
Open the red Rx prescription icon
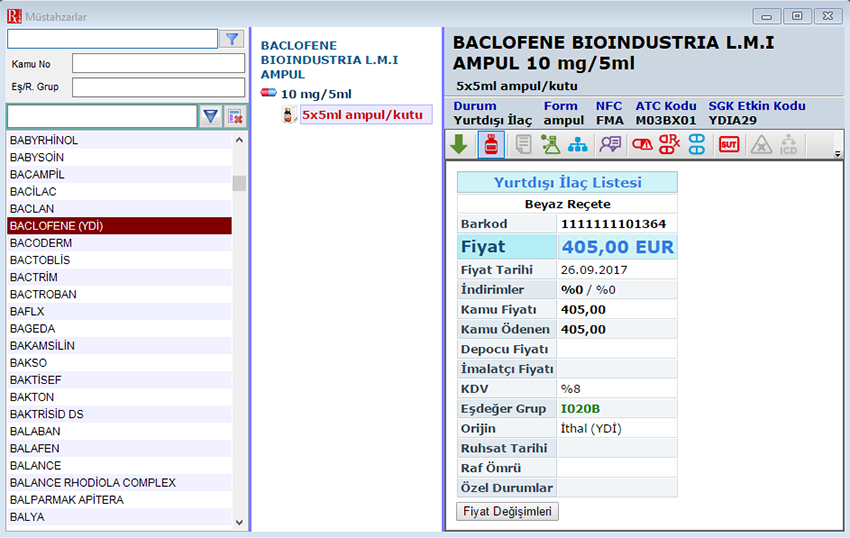click(x=669, y=145)
